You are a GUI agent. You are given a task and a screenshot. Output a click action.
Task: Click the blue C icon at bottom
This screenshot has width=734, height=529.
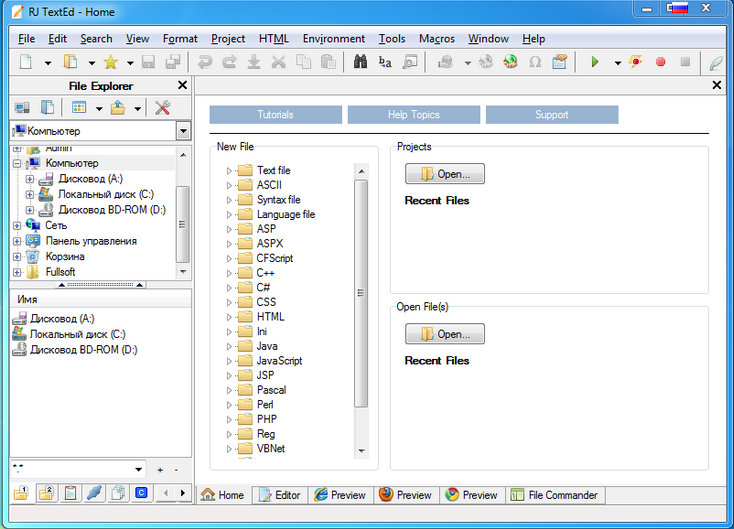coord(141,493)
